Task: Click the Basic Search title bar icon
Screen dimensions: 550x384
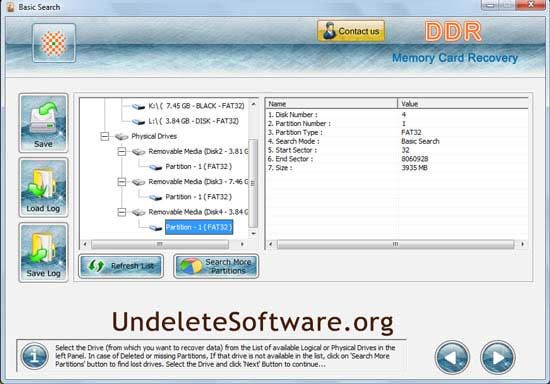Action: (x=10, y=7)
